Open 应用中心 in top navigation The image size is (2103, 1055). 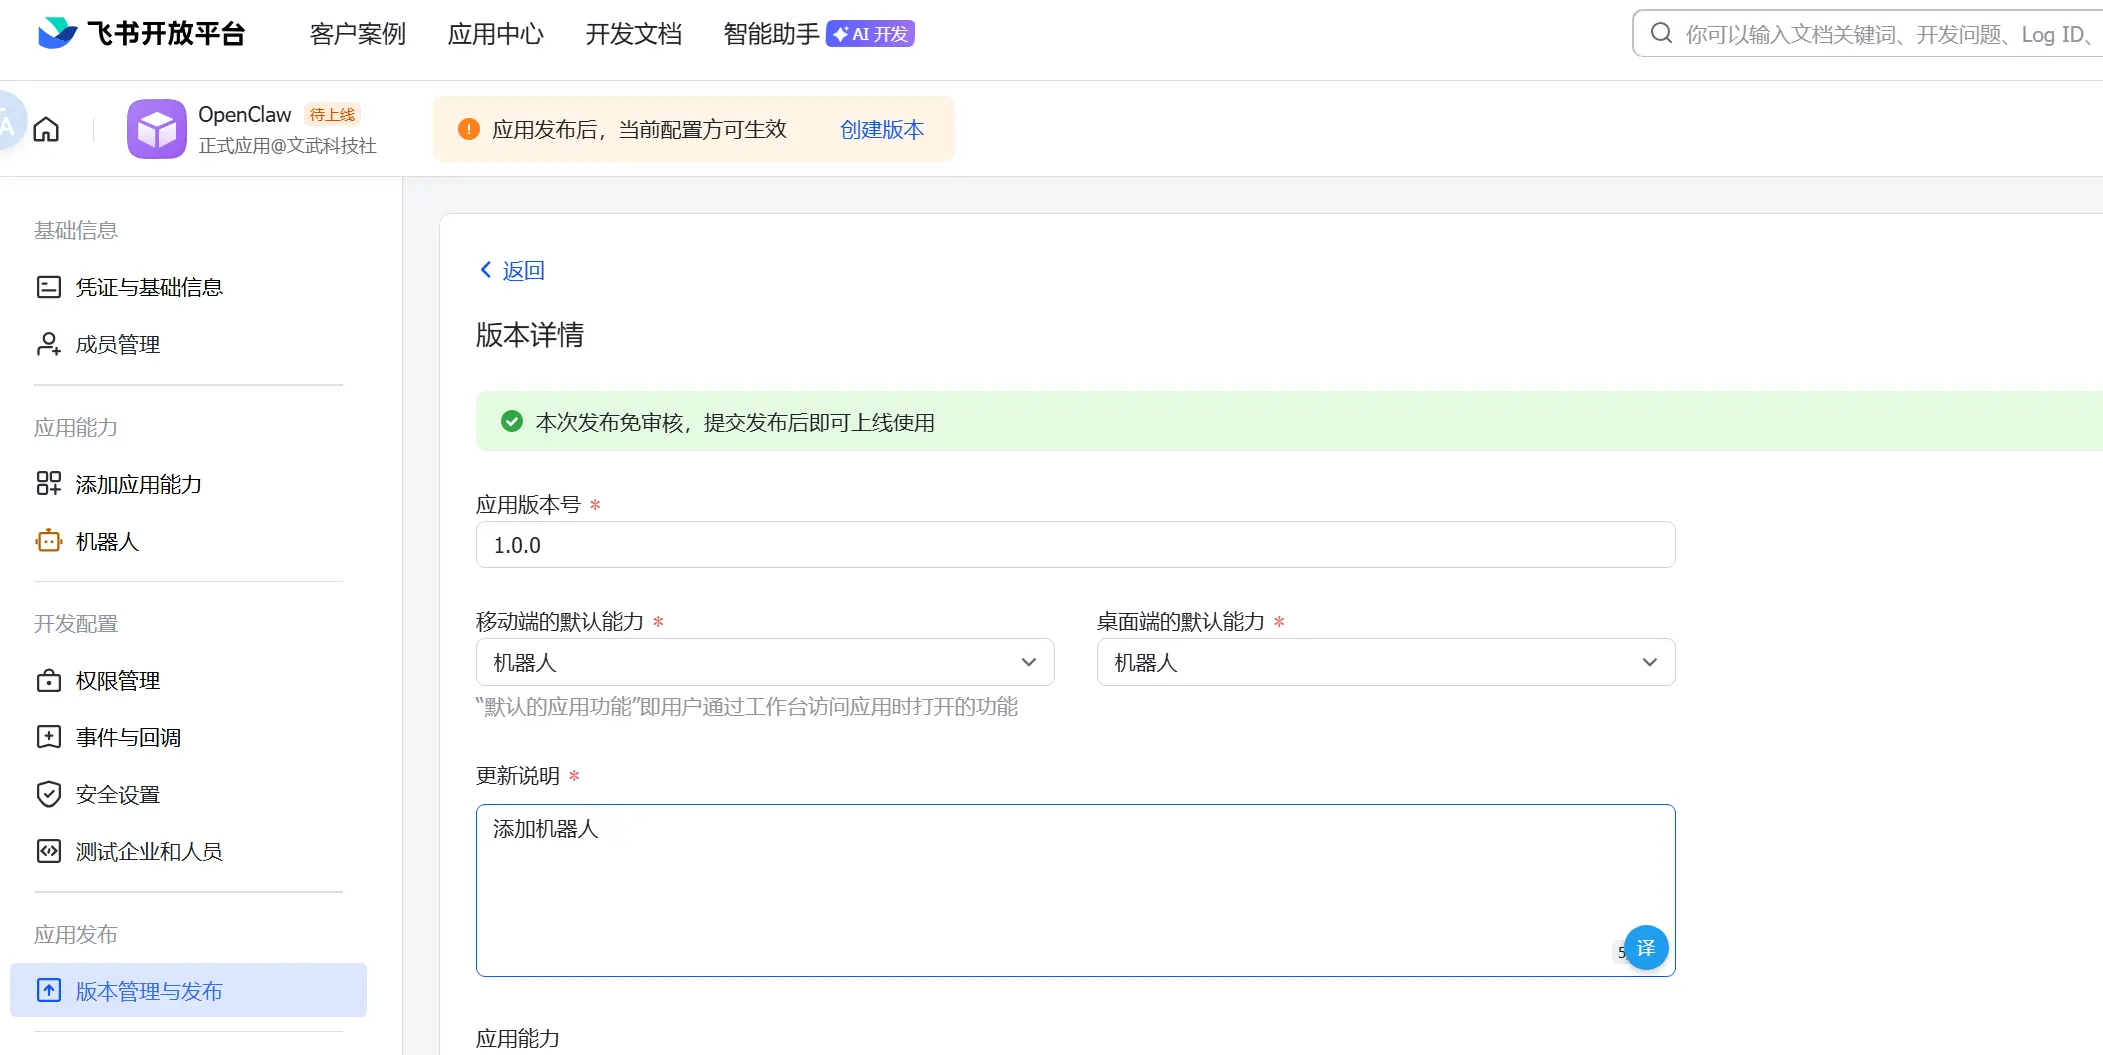coord(495,34)
